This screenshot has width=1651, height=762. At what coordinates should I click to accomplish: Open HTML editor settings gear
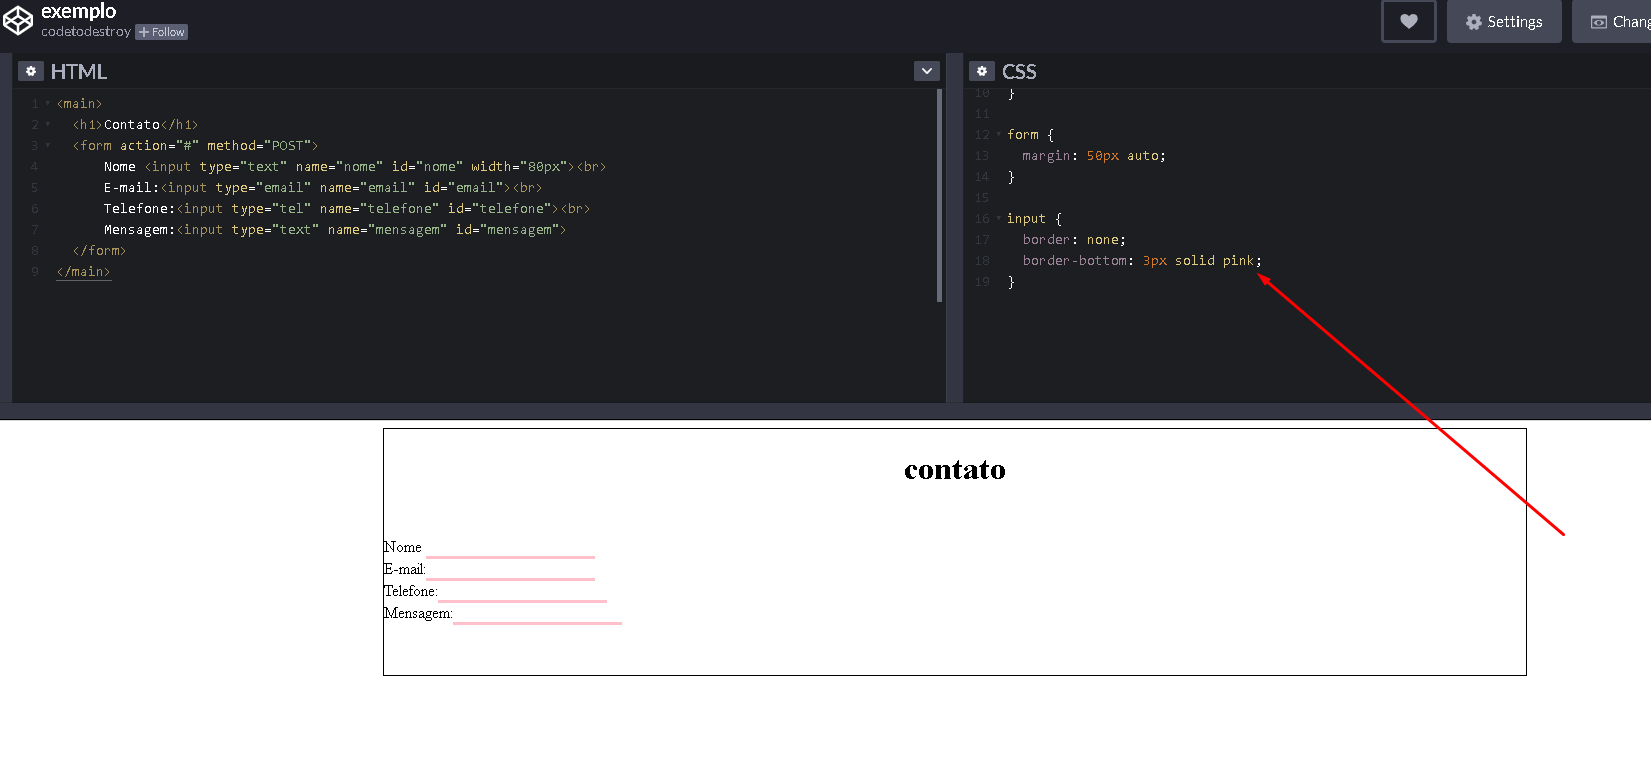point(31,71)
